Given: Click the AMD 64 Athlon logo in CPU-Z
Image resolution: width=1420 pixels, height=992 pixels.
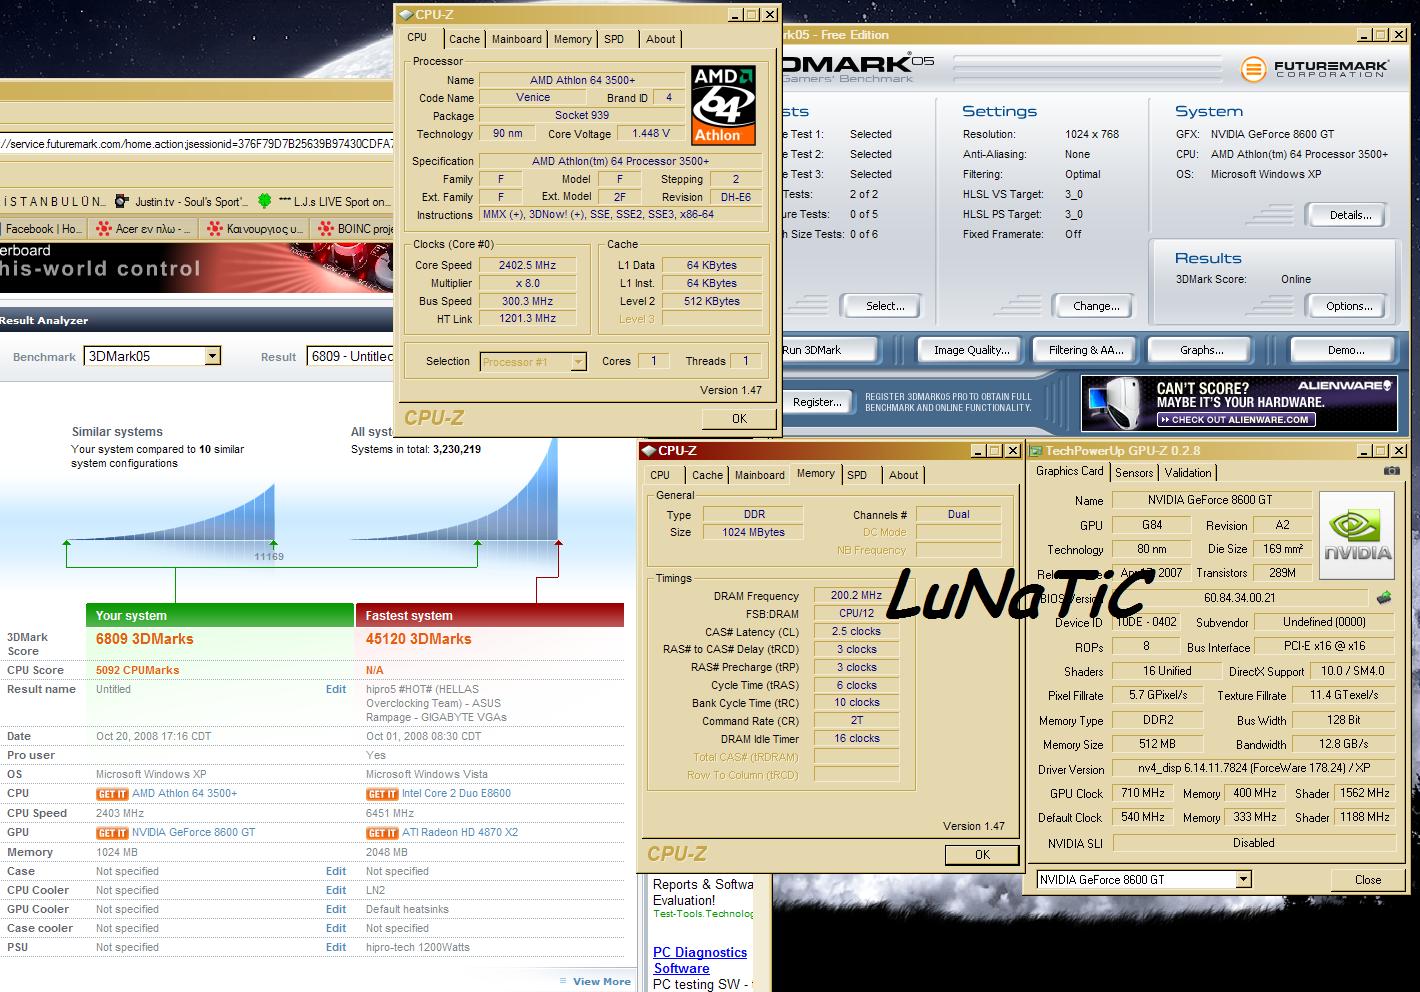Looking at the screenshot, I should [x=723, y=105].
